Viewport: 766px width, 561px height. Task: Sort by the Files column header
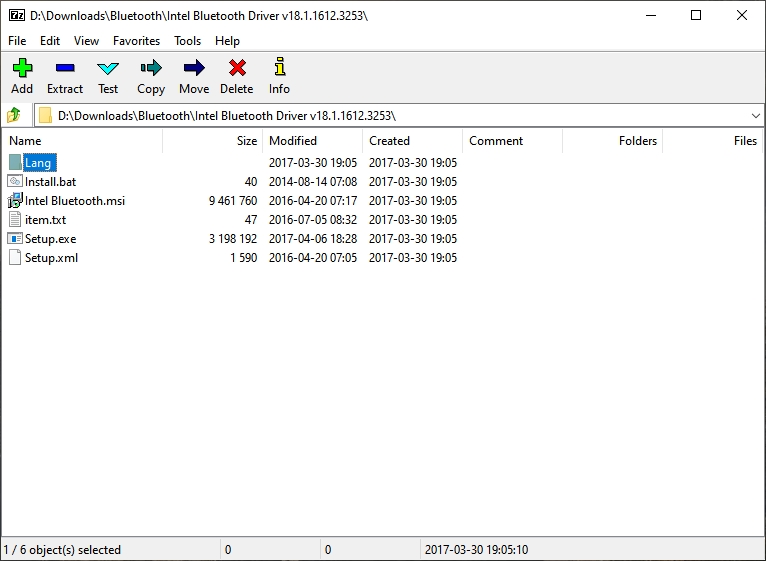coord(712,141)
